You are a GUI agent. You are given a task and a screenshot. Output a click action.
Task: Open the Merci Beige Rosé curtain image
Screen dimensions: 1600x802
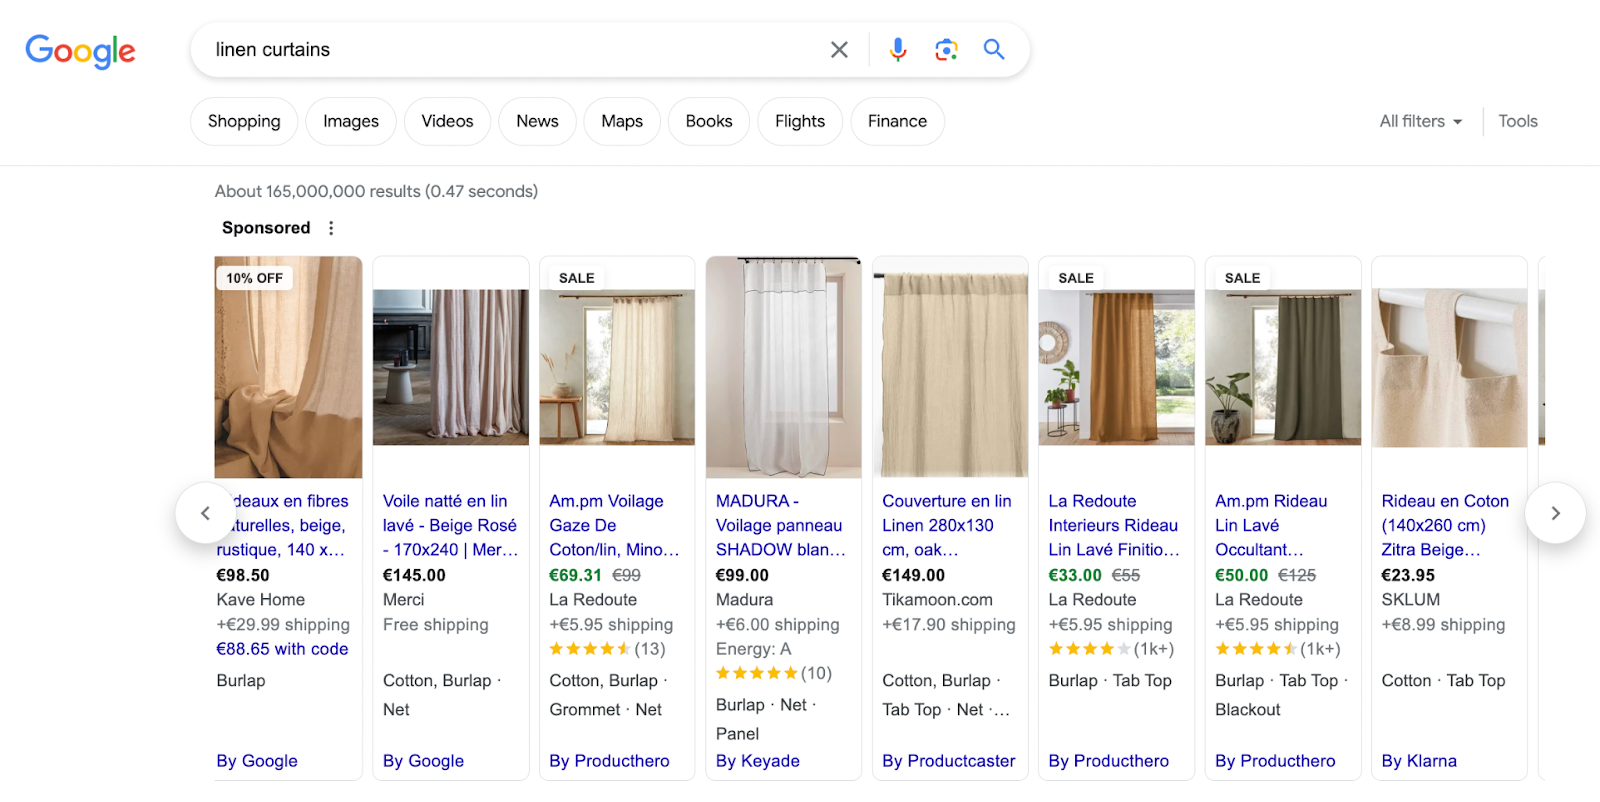coord(451,367)
